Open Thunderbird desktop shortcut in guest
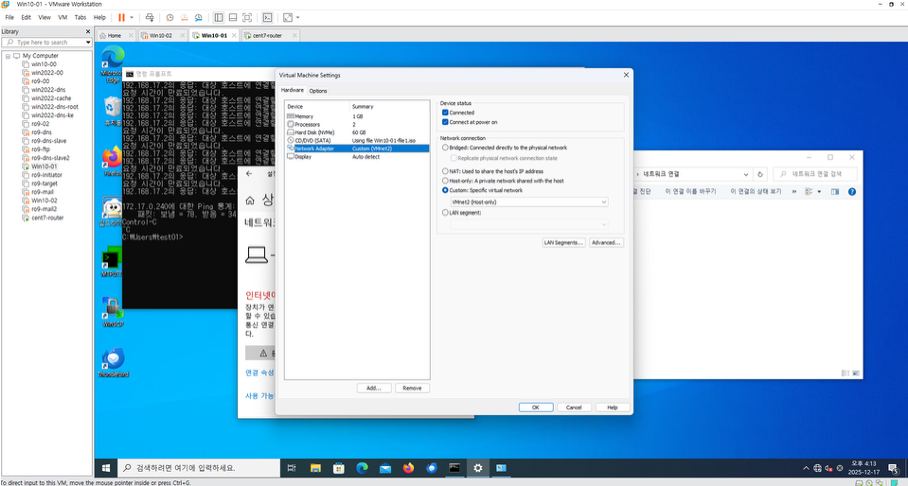Image resolution: width=908 pixels, height=486 pixels. click(114, 363)
